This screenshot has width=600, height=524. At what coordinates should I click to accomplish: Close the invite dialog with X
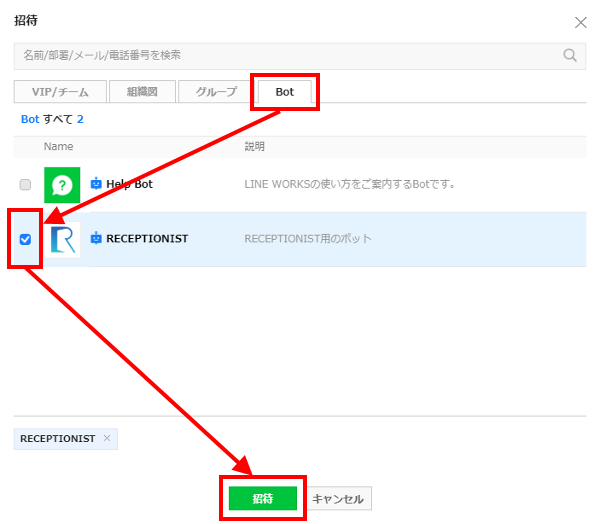[580, 23]
